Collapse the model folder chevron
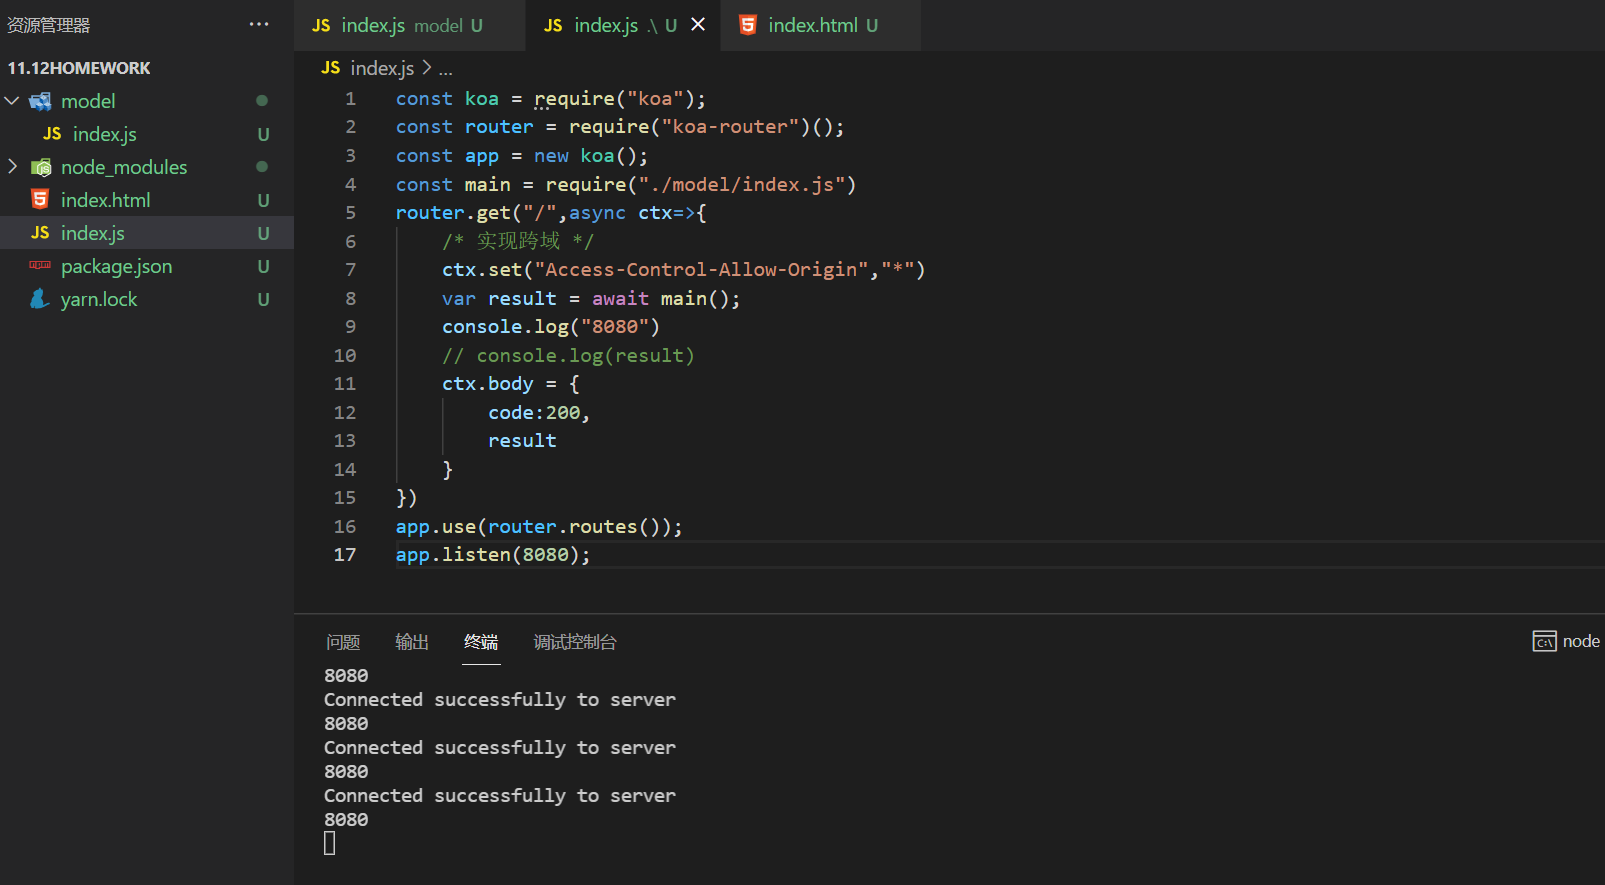This screenshot has height=885, width=1605. click(x=12, y=101)
